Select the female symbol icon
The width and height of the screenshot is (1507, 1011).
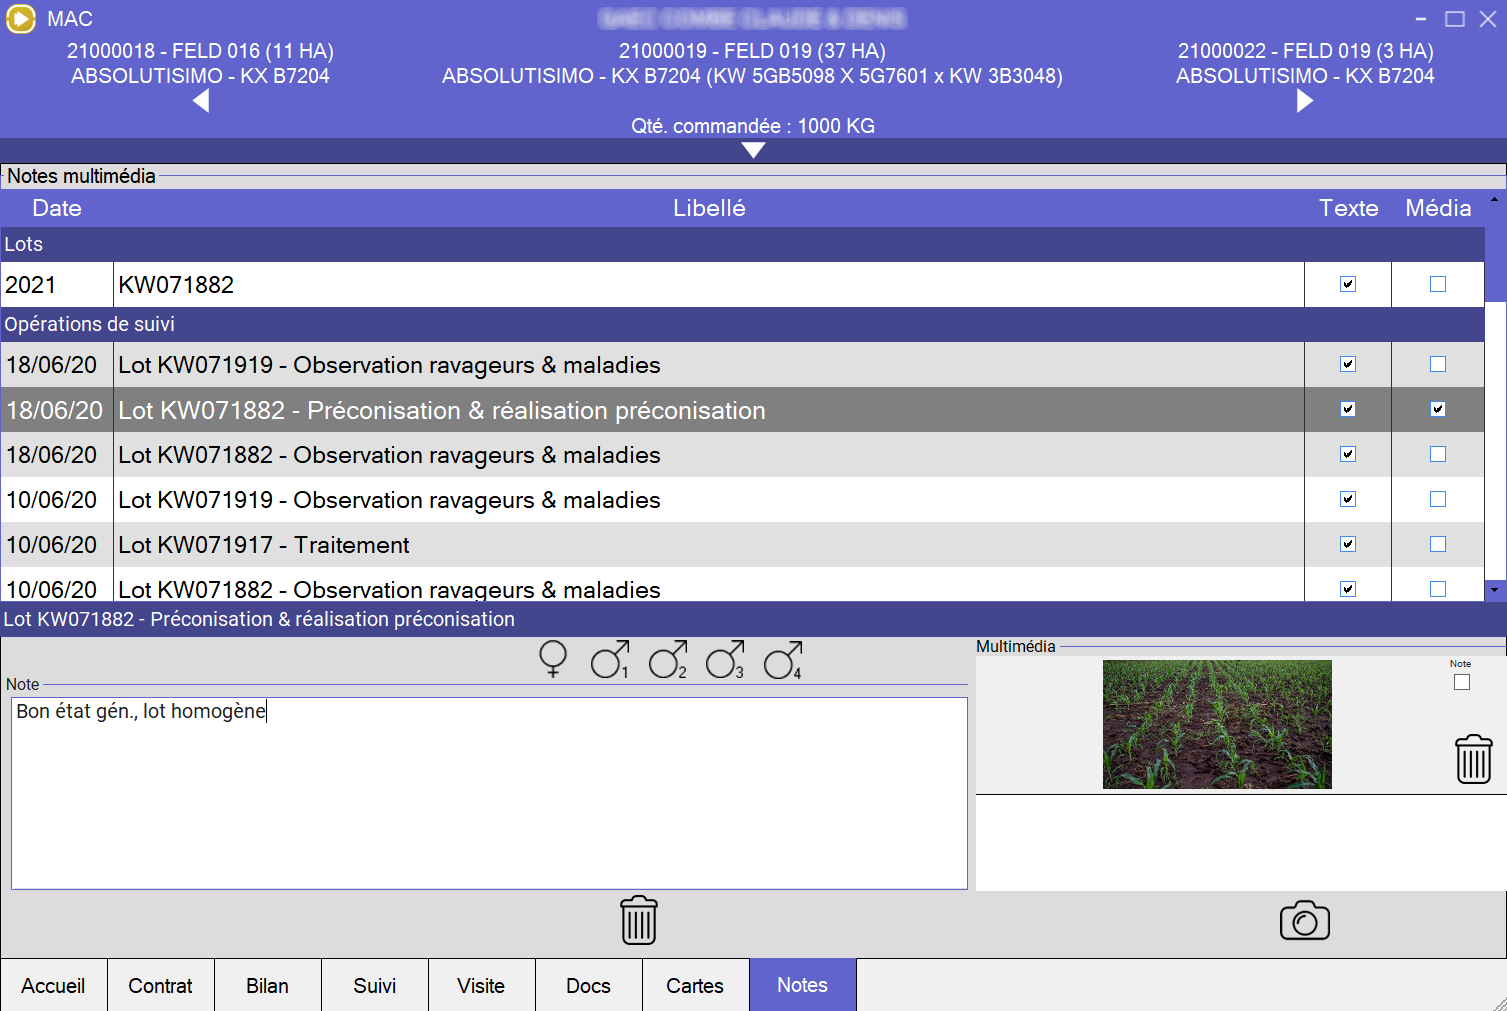tap(553, 659)
